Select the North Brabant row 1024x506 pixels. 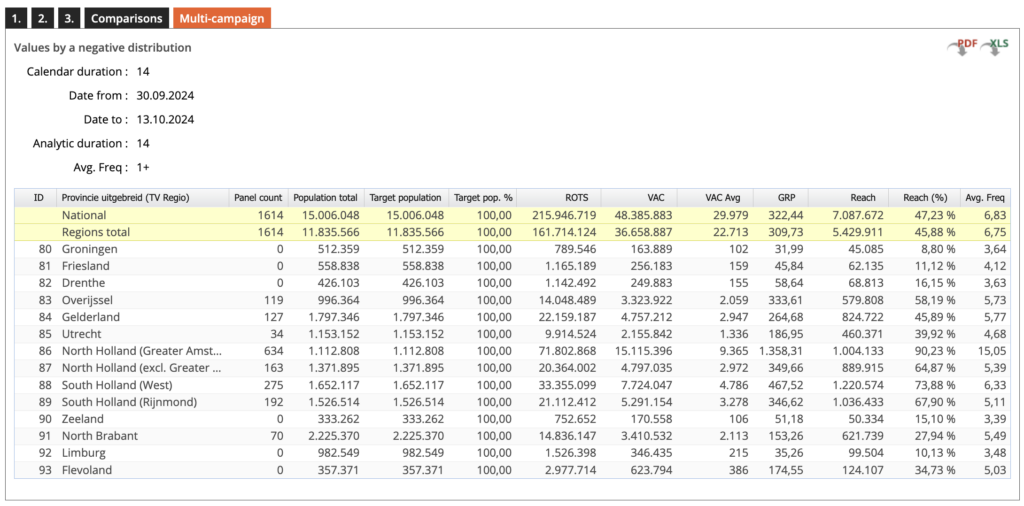pos(99,436)
